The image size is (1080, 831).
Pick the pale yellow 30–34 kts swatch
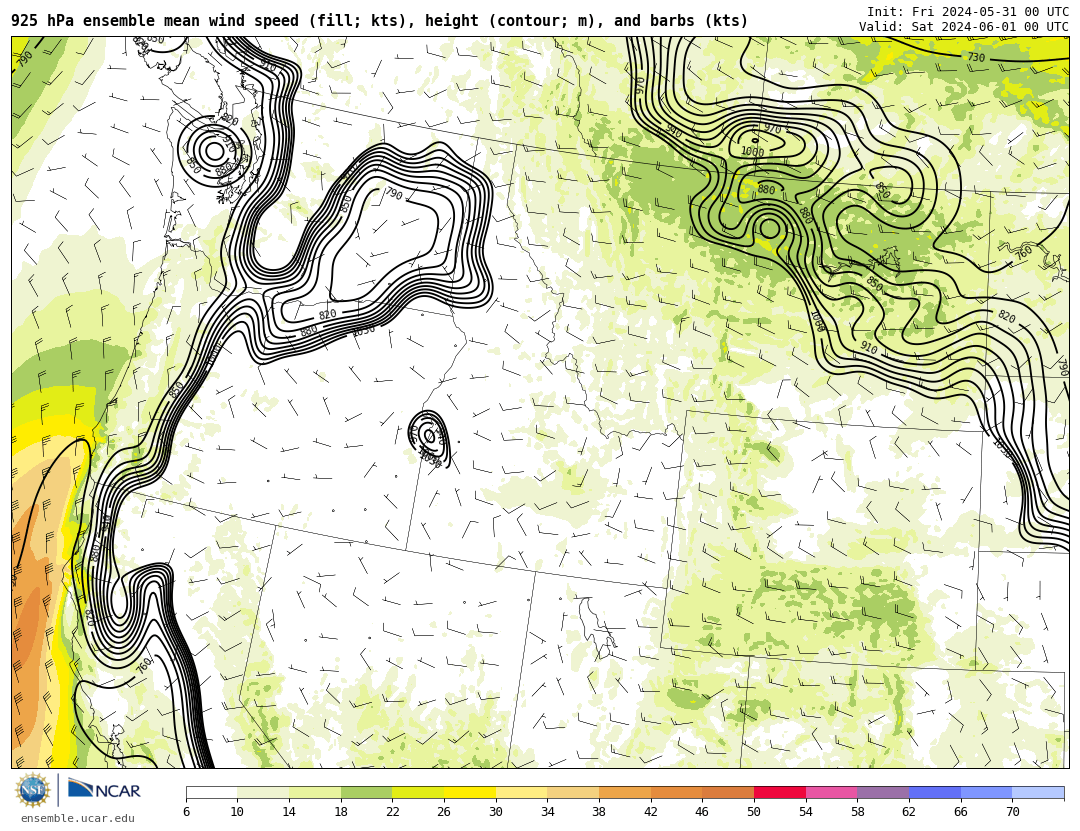(x=521, y=792)
